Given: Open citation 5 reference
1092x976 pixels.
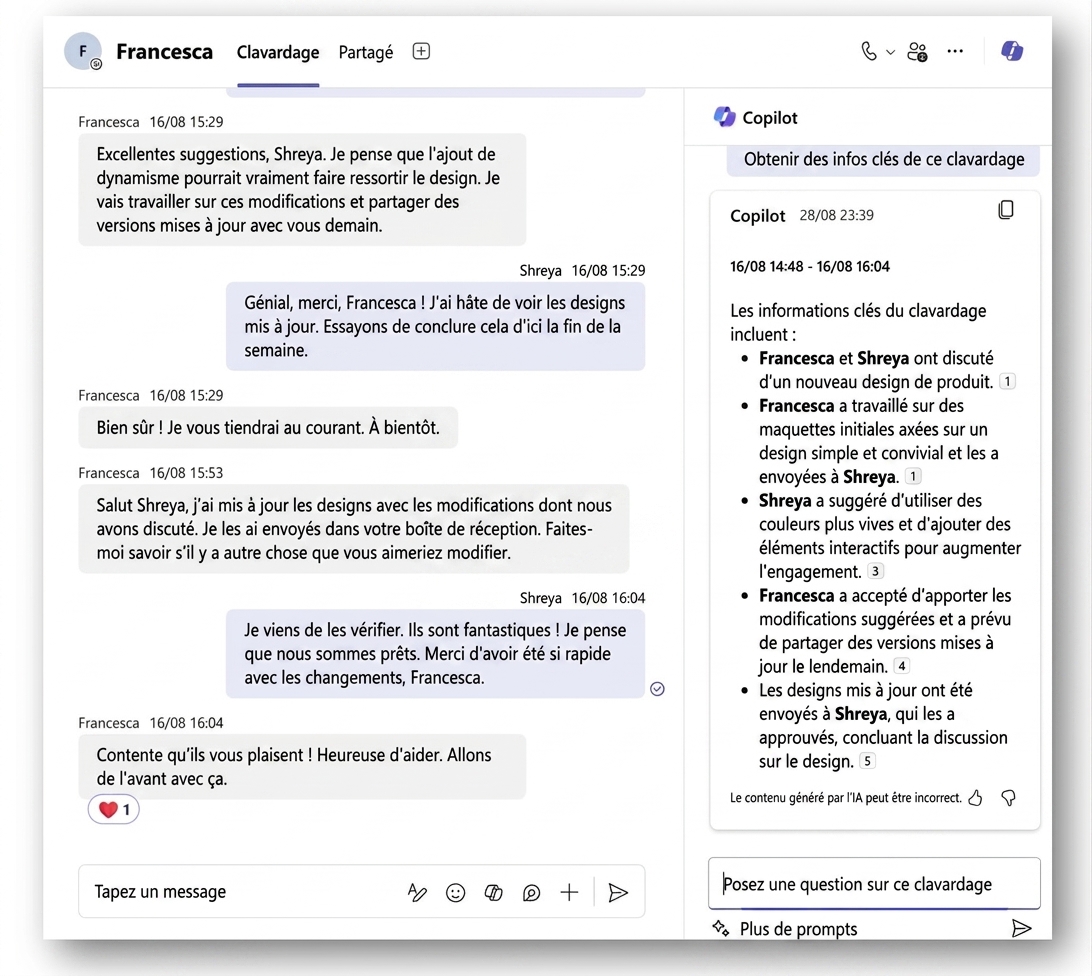Looking at the screenshot, I should [x=866, y=761].
